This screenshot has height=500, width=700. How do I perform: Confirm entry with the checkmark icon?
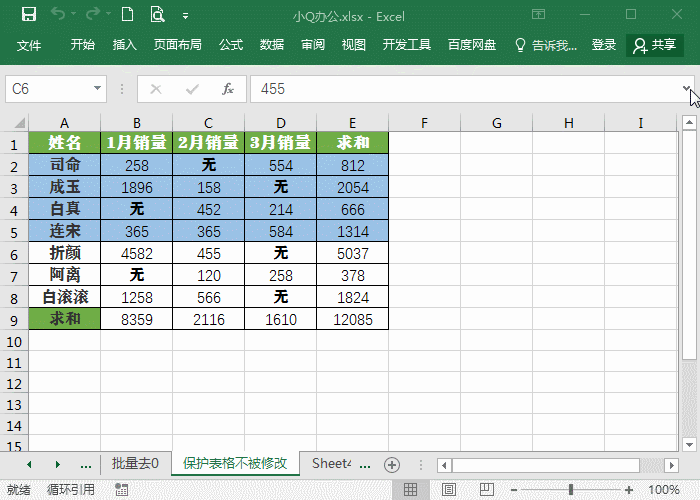coord(192,89)
